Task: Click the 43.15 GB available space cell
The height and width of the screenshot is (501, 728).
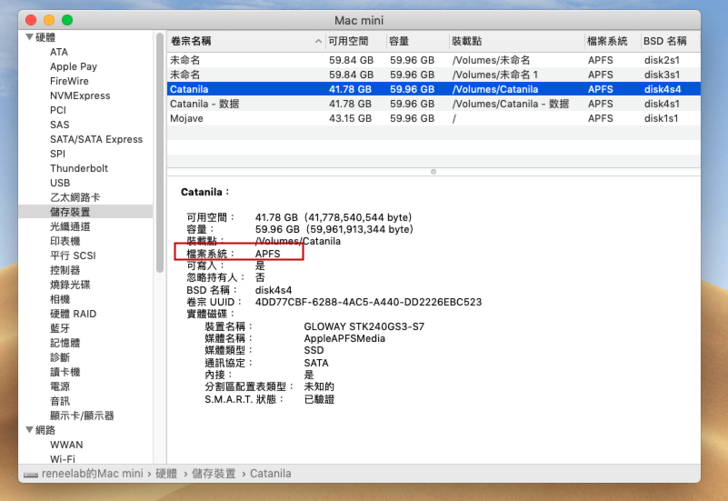Action: (x=351, y=118)
